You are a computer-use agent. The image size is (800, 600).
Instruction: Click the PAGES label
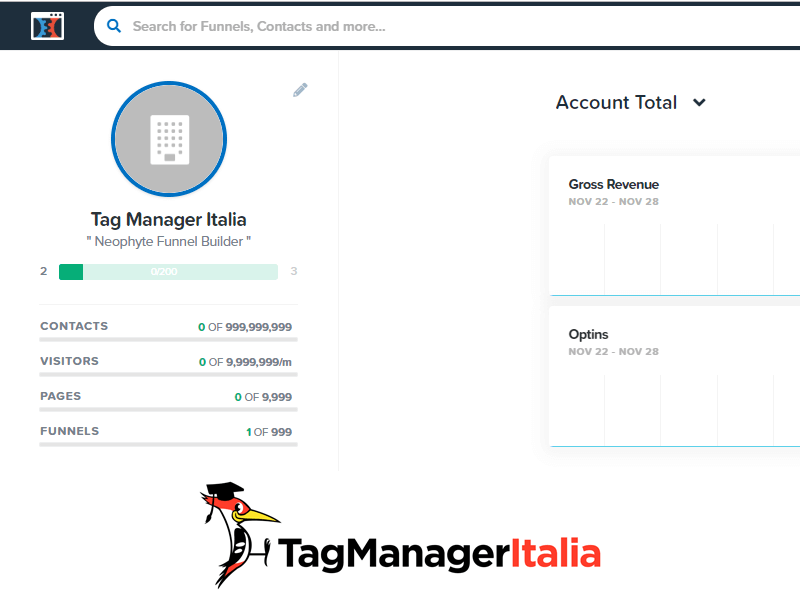point(60,396)
